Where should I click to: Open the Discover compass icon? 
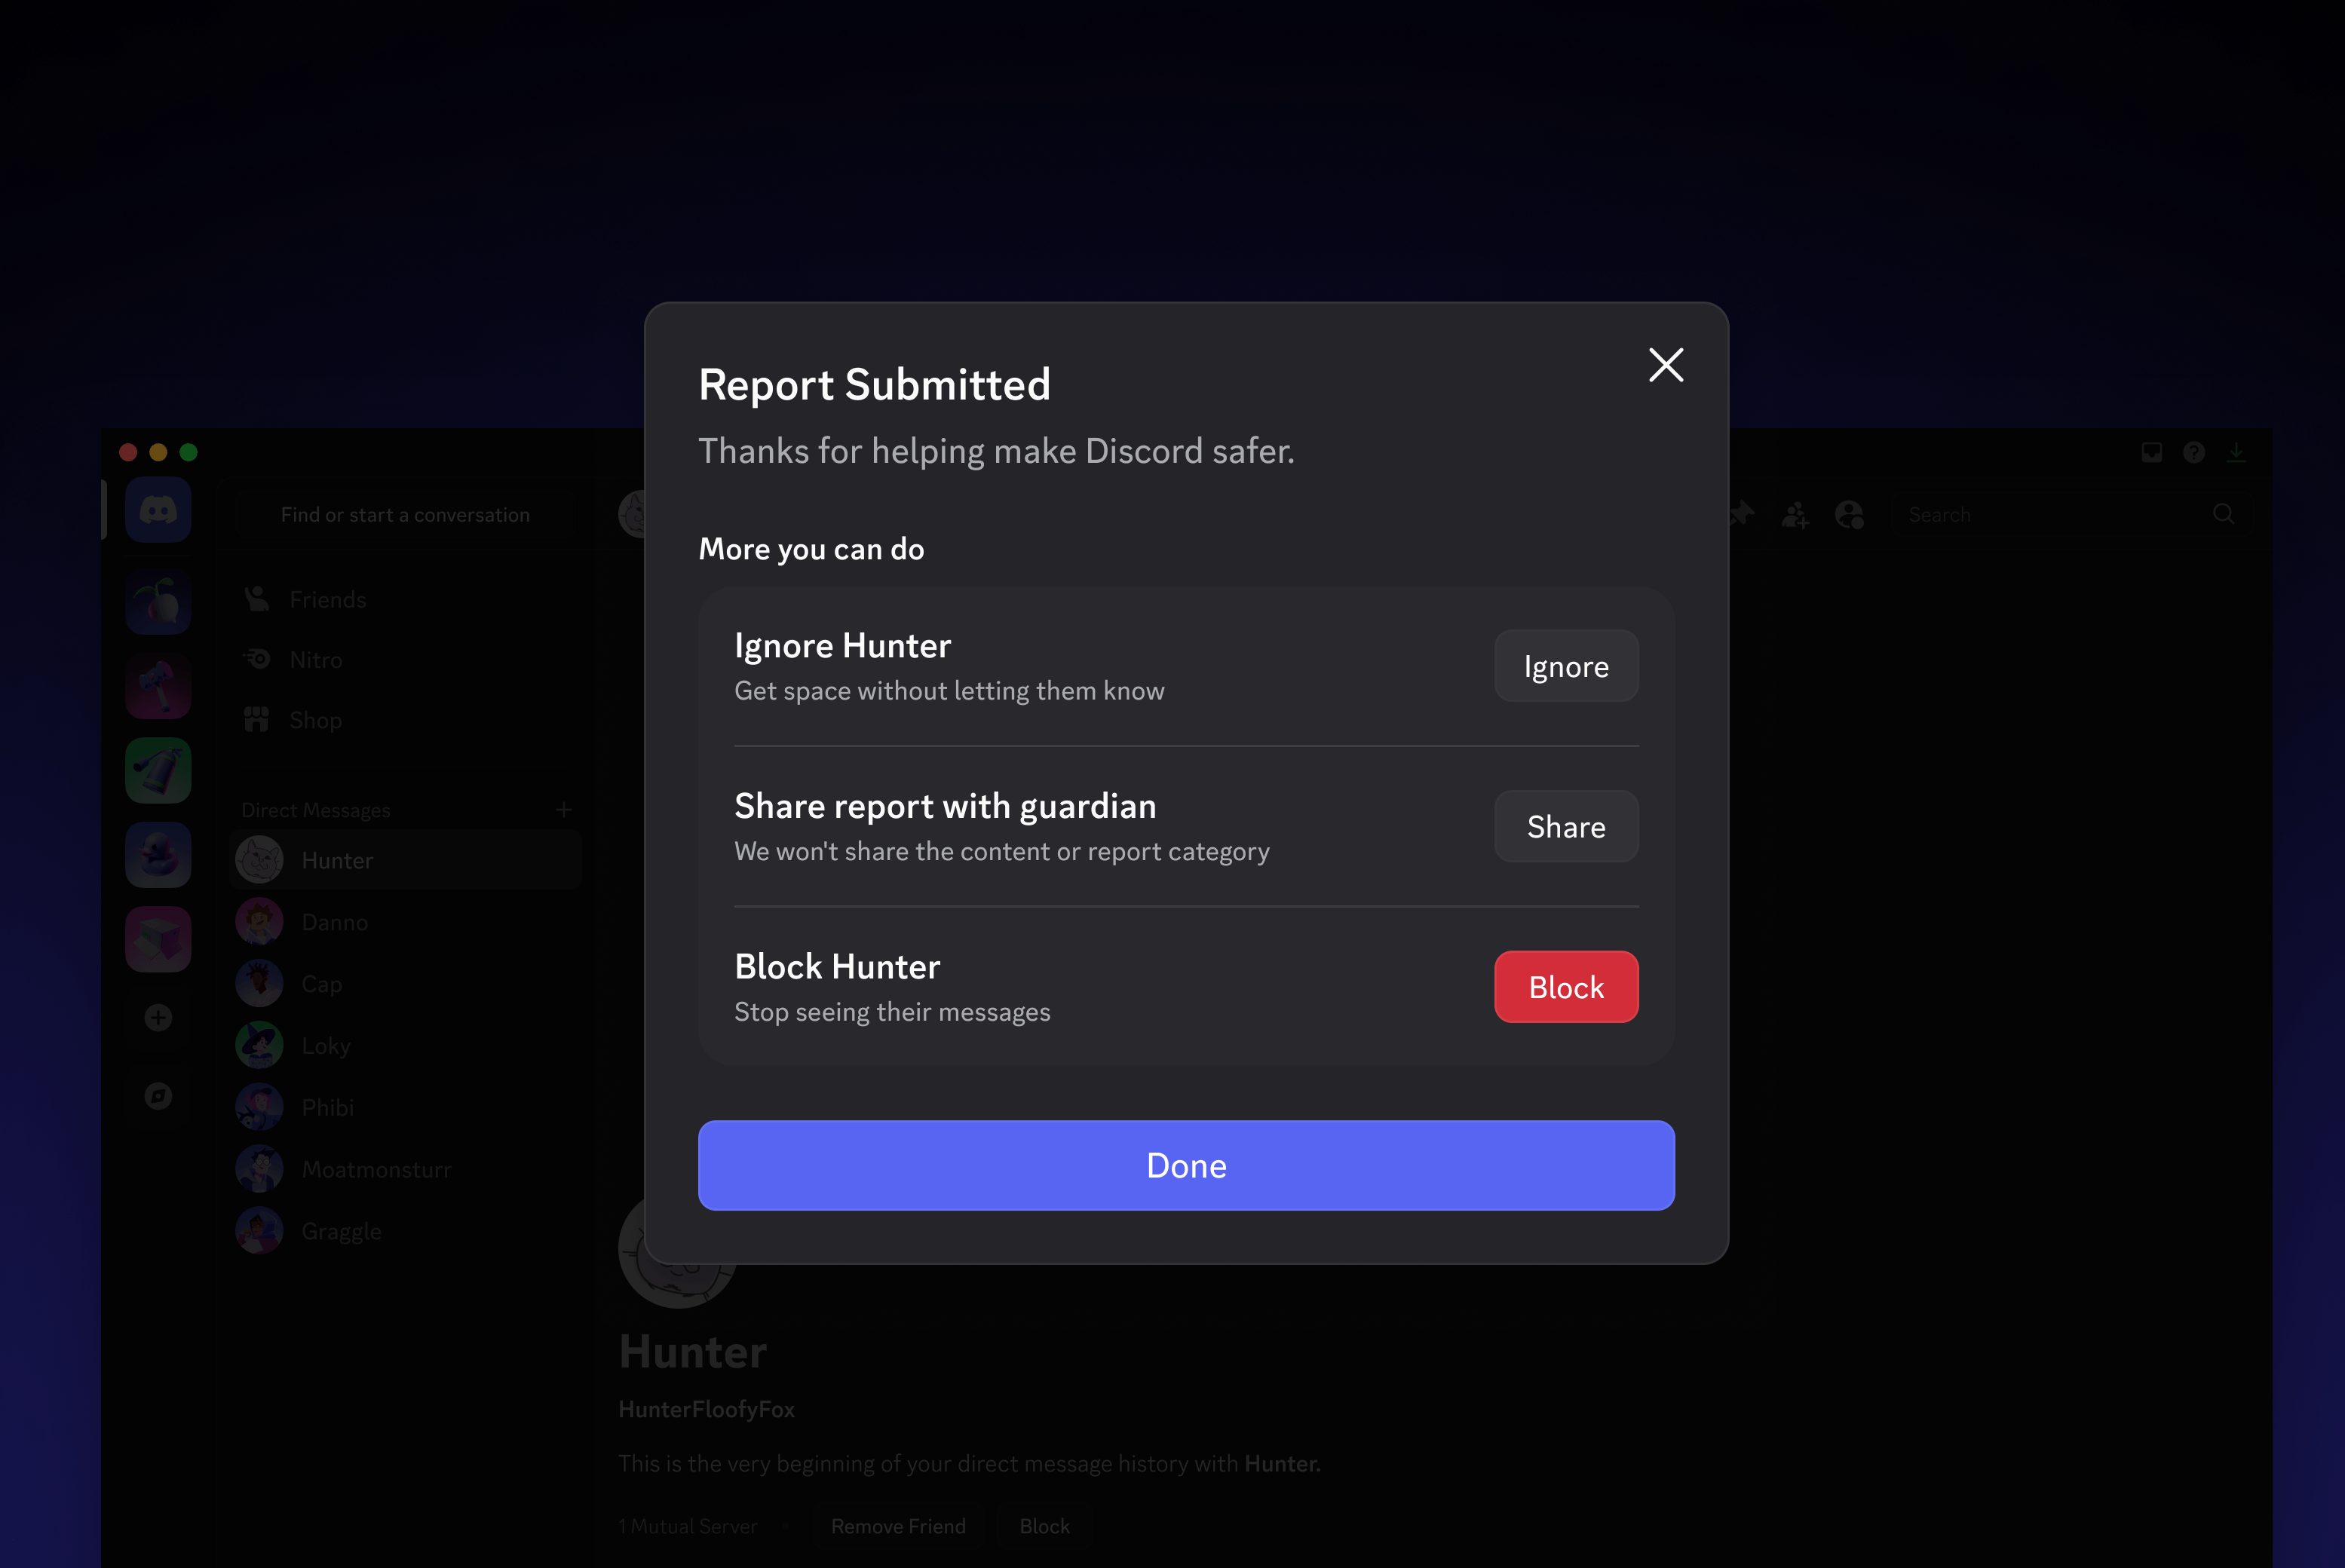(x=158, y=1096)
